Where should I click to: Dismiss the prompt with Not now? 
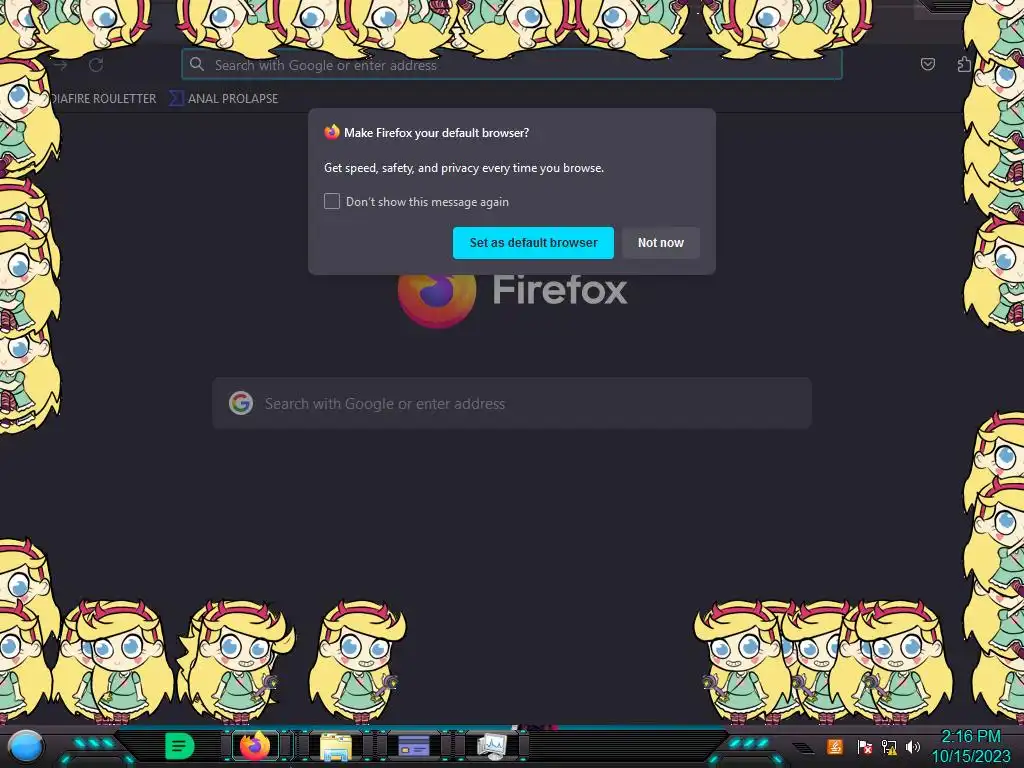point(660,243)
